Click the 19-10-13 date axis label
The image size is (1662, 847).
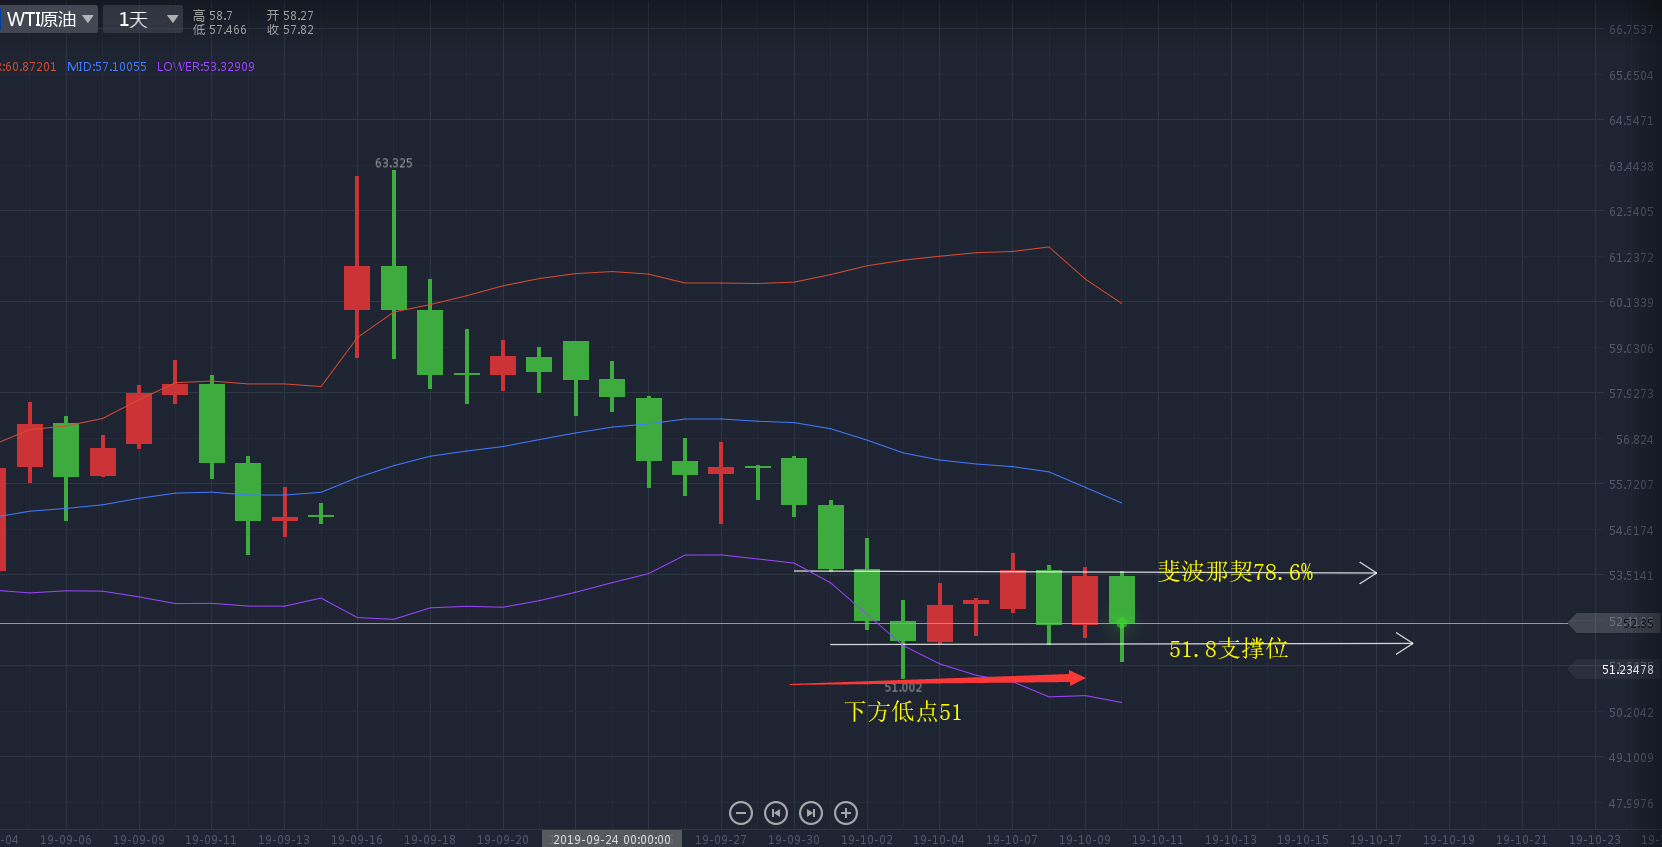[x=1231, y=840]
